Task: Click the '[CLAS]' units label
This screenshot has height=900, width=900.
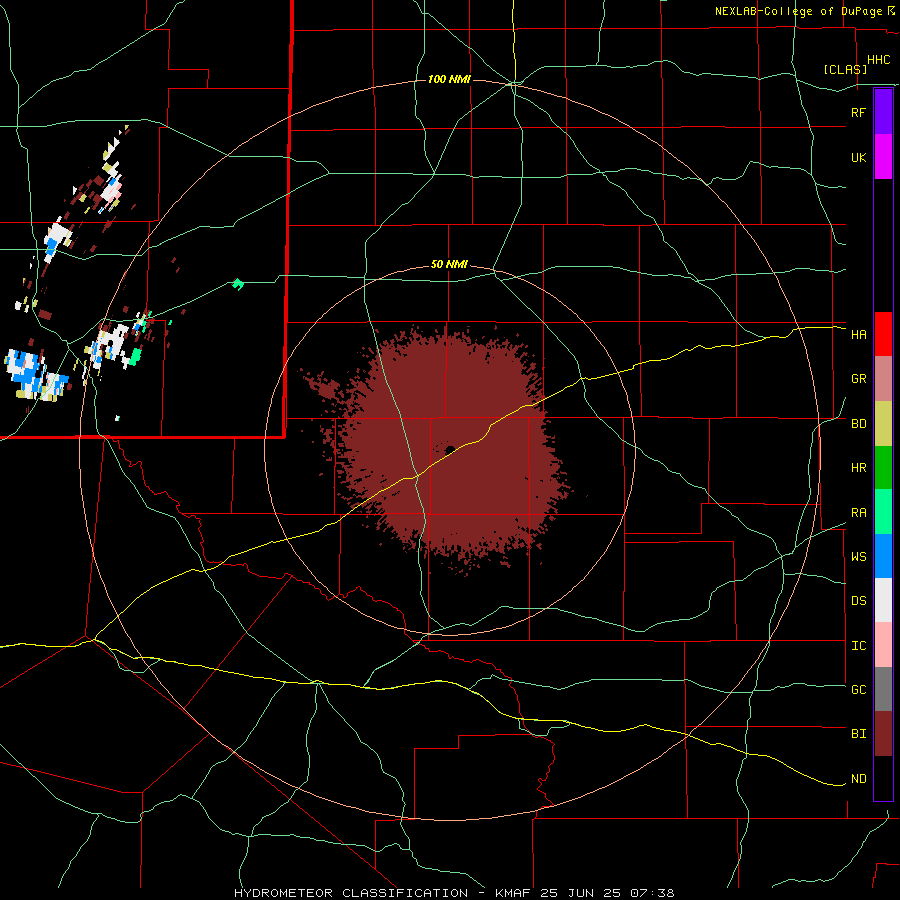Action: [x=845, y=69]
